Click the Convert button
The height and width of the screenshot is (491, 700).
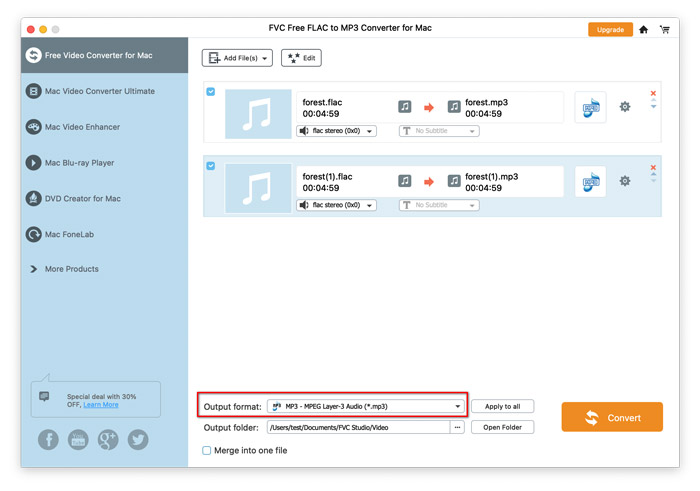coord(612,417)
